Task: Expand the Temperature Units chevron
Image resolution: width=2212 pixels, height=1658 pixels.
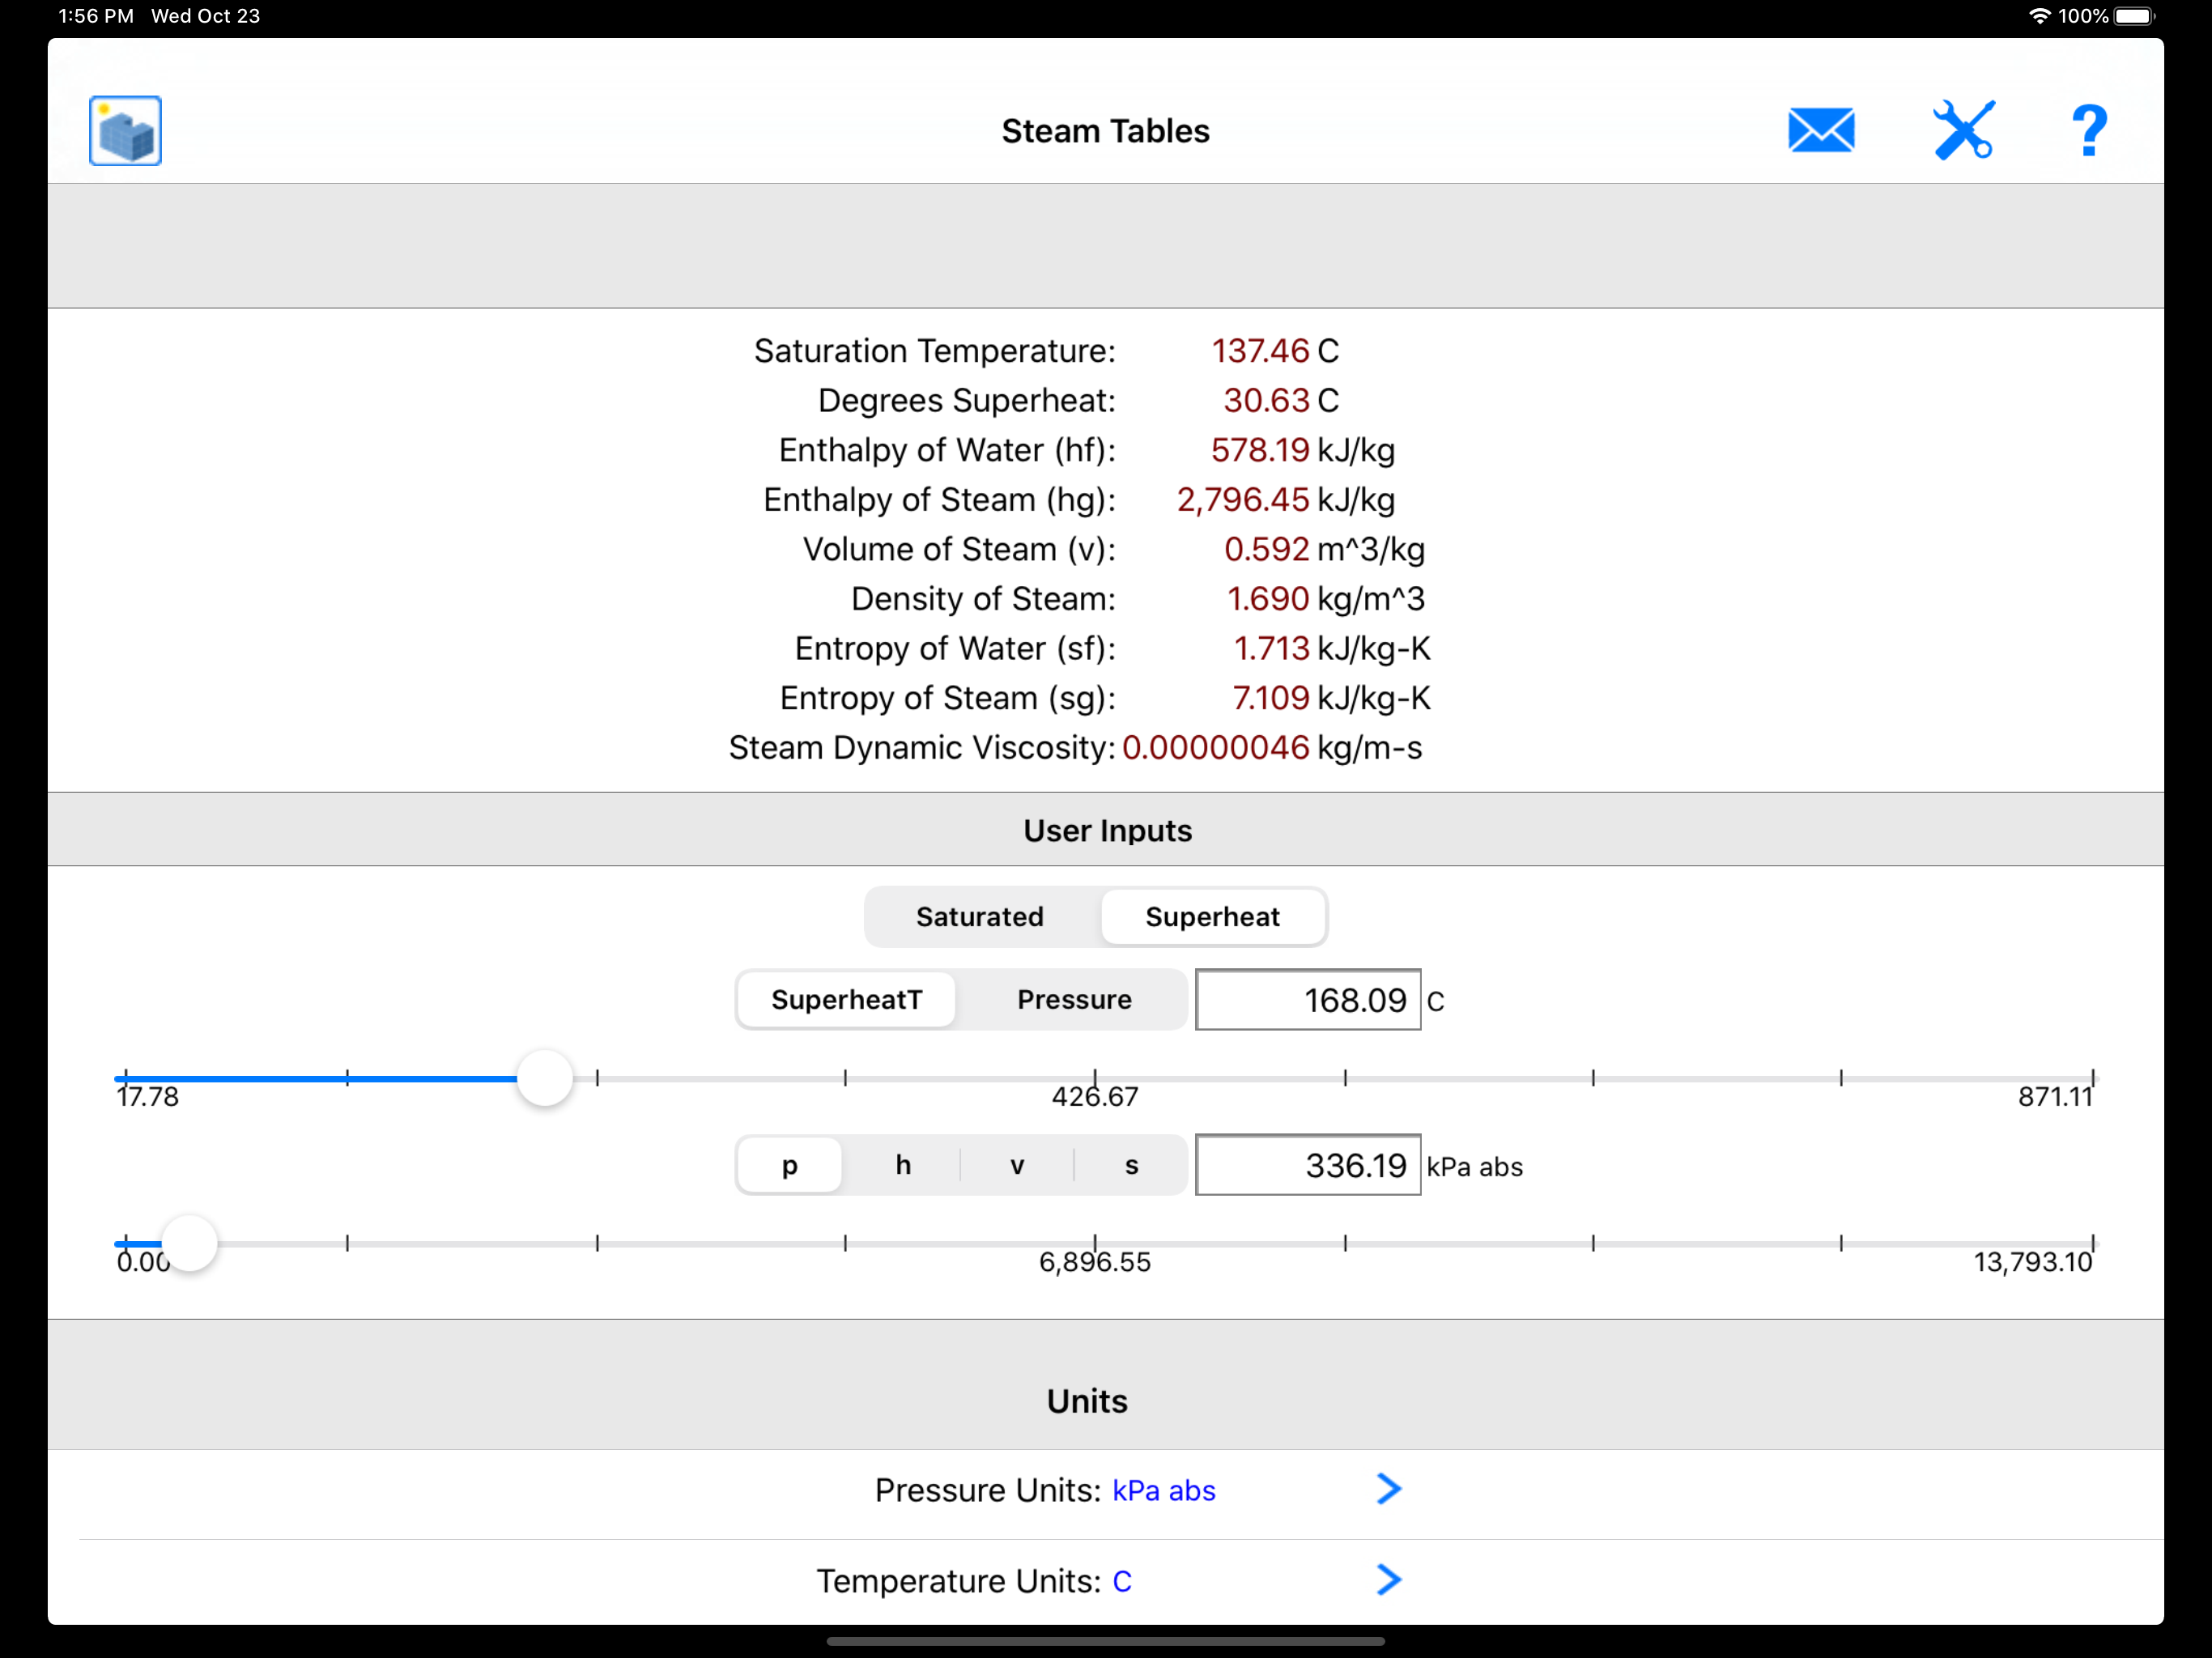Action: pos(1388,1580)
